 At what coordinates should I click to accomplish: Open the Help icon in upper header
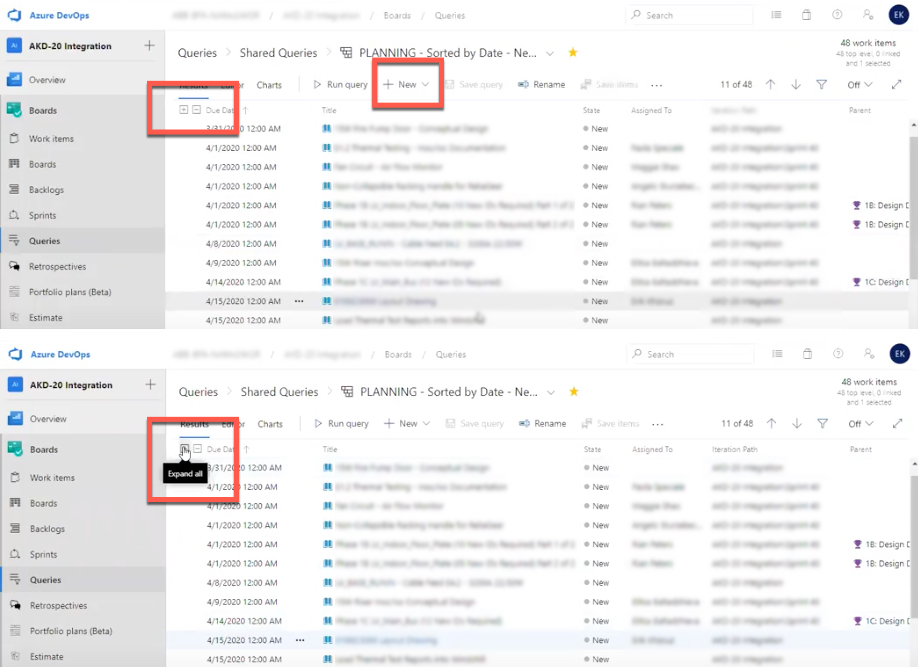click(837, 15)
